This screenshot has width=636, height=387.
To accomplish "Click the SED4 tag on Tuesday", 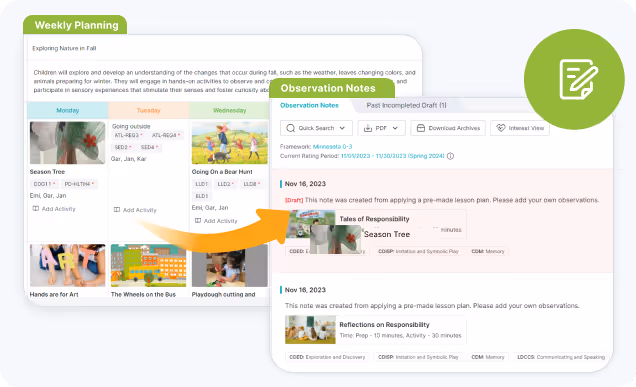I will [x=149, y=147].
